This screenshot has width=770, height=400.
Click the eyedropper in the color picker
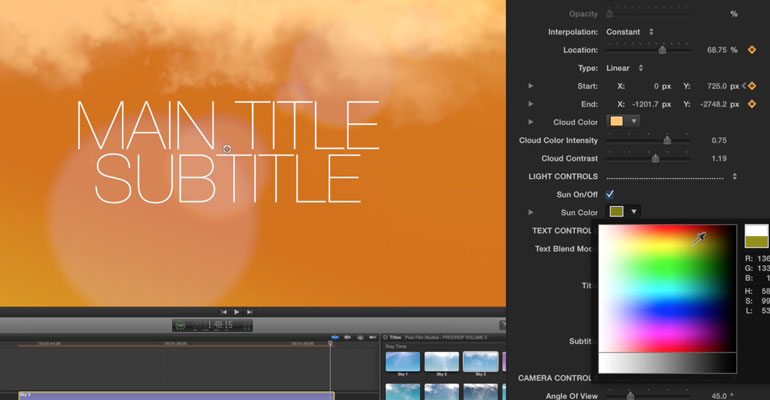point(699,239)
